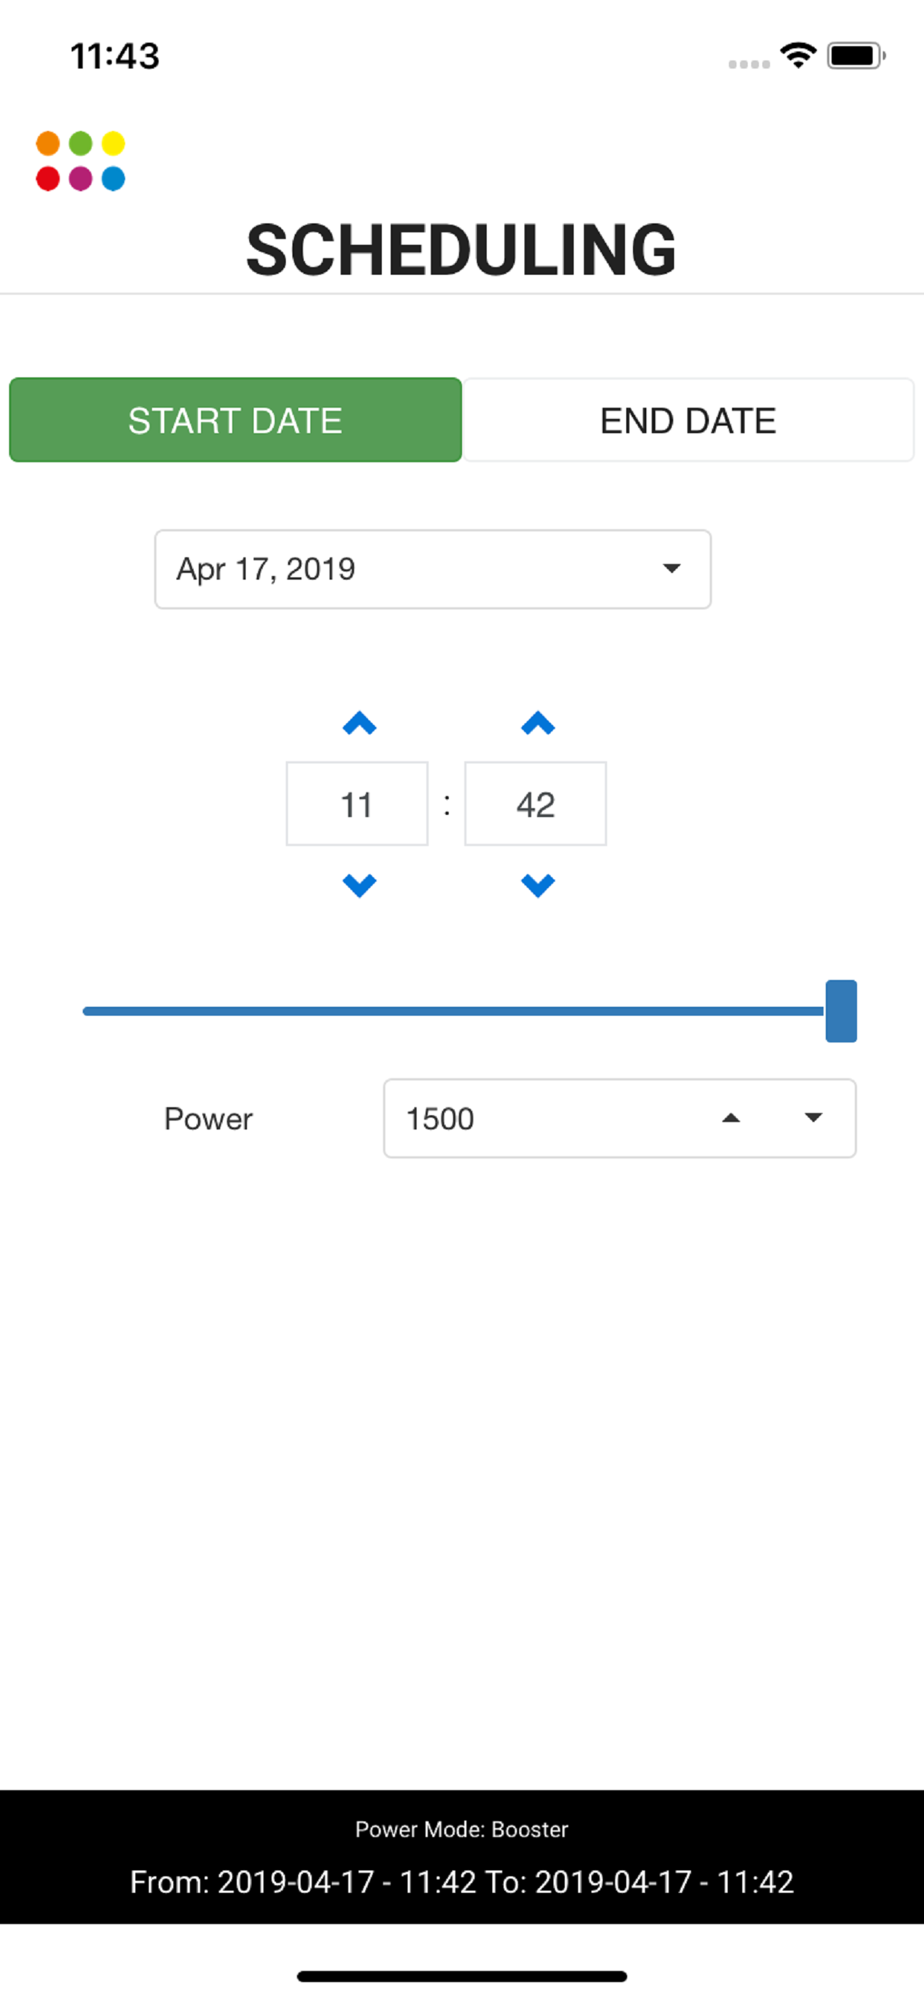The image size is (924, 2000).
Task: Decrease the hour with down chevron
Action: click(x=359, y=885)
